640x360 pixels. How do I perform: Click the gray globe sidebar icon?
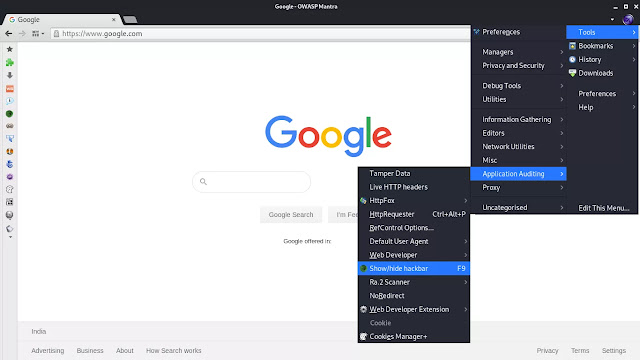click(x=10, y=215)
